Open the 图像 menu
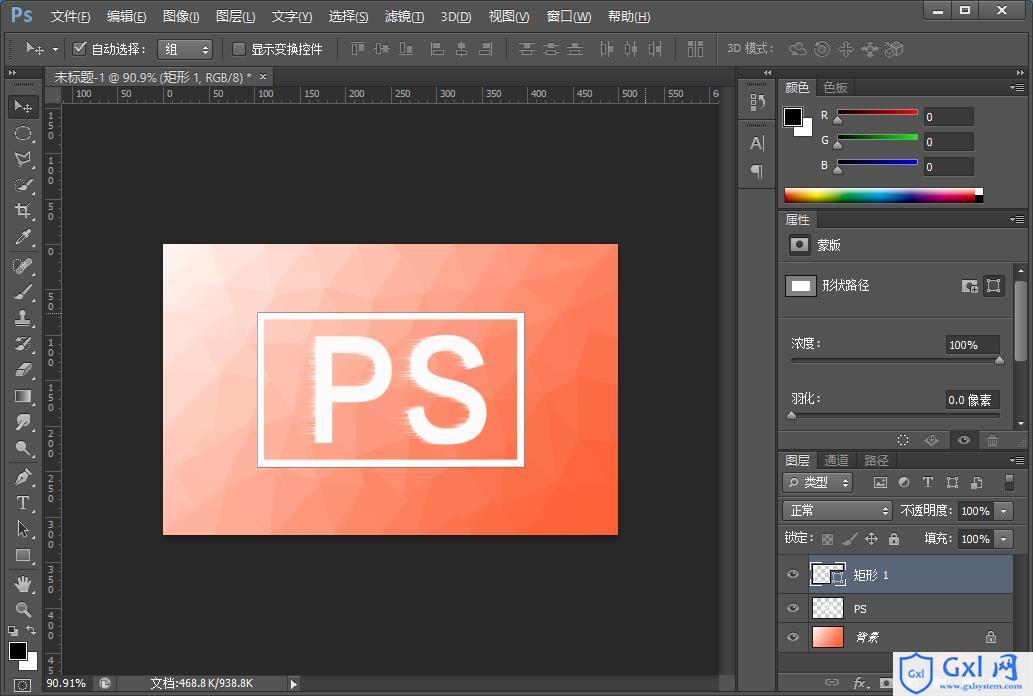Screen dimensions: 1033x696 coord(181,16)
